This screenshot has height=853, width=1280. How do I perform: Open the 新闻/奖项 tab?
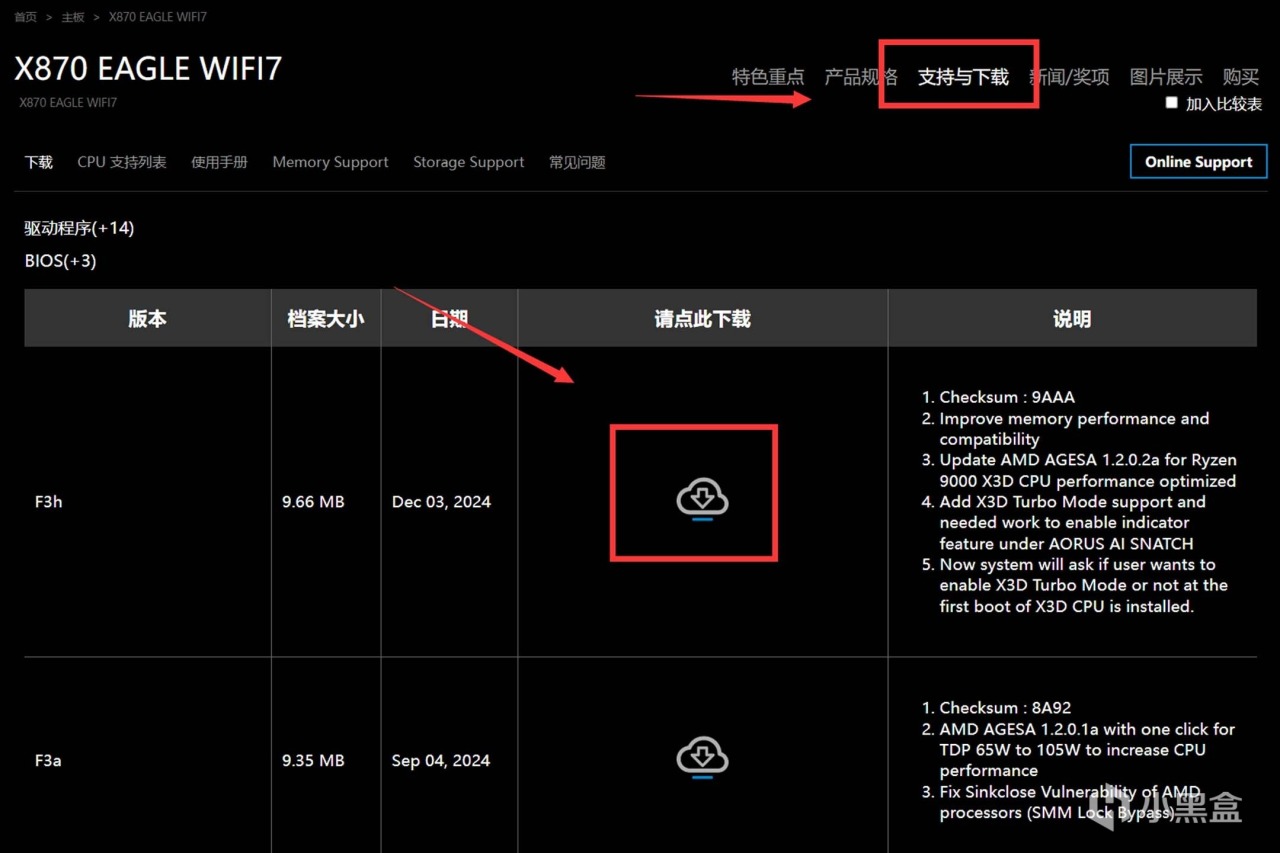[1069, 77]
